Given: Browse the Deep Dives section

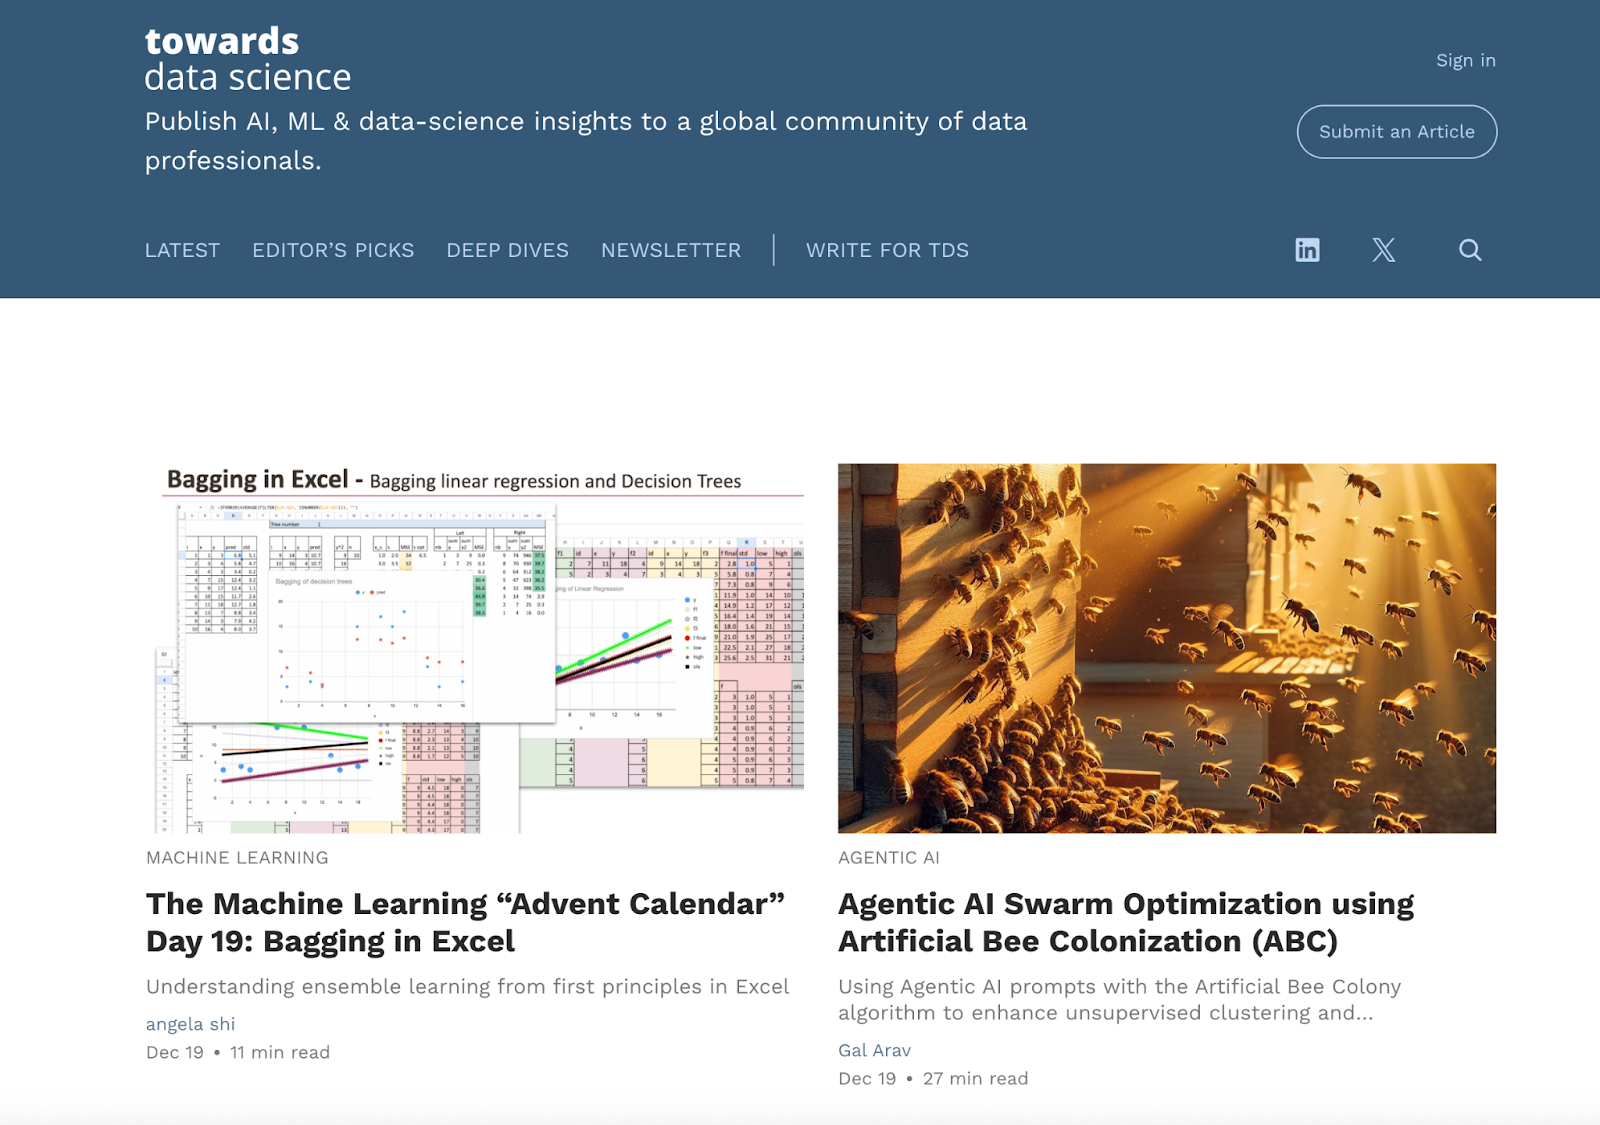Looking at the screenshot, I should 507,250.
